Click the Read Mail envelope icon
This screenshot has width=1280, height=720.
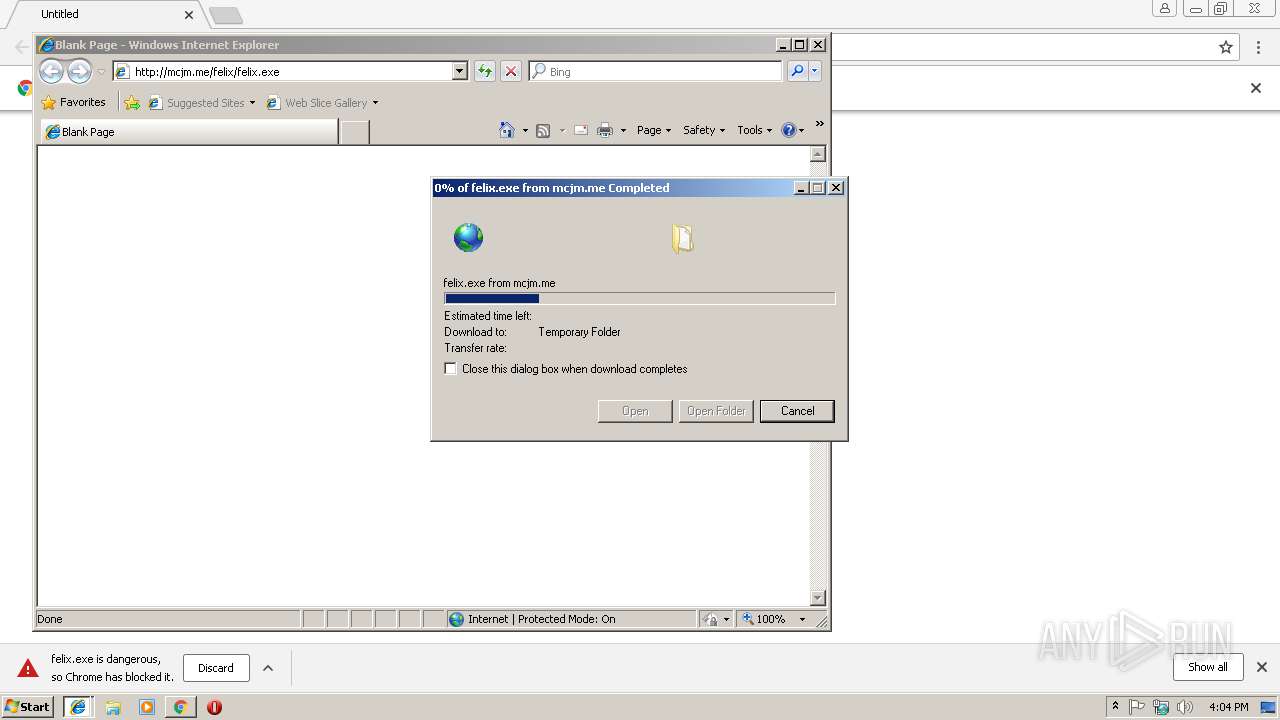tap(580, 130)
